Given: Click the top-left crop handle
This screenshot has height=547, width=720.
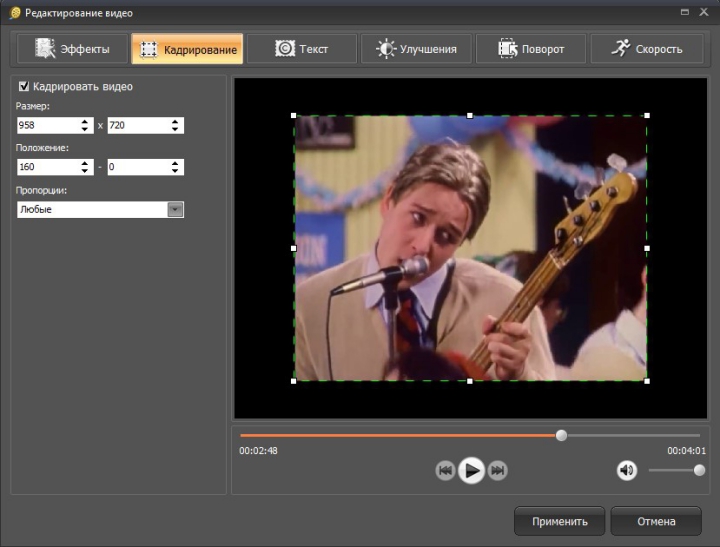Looking at the screenshot, I should tap(293, 116).
